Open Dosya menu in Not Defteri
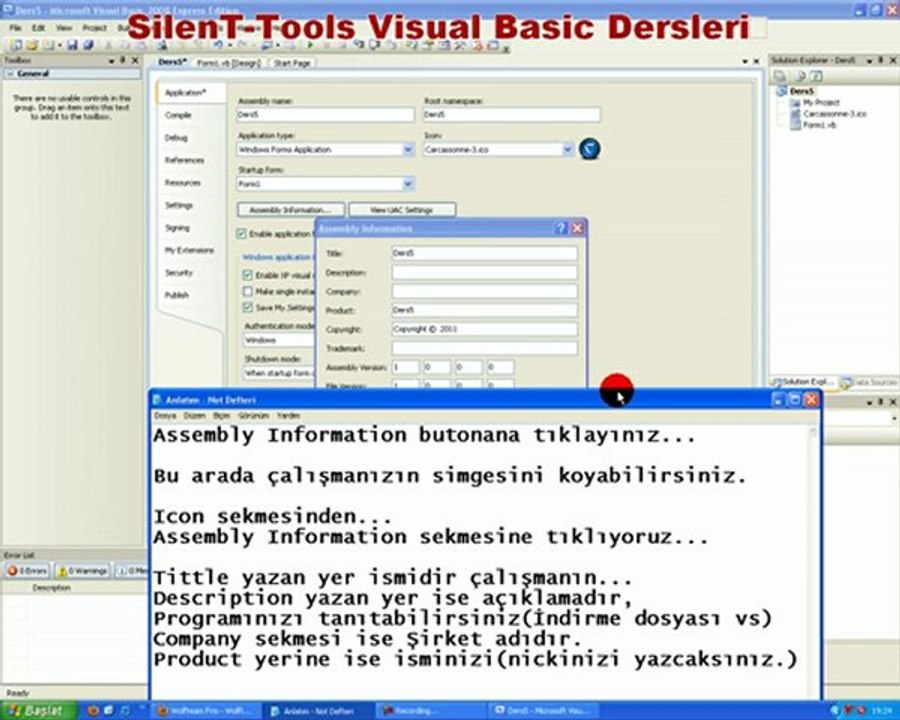The height and width of the screenshot is (720, 900). 165,415
